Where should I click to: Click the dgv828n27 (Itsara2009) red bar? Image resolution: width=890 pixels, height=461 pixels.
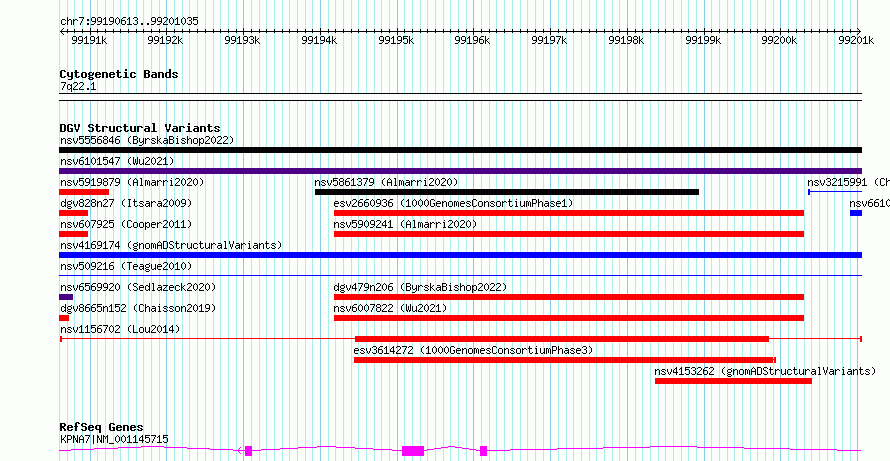[x=74, y=213]
